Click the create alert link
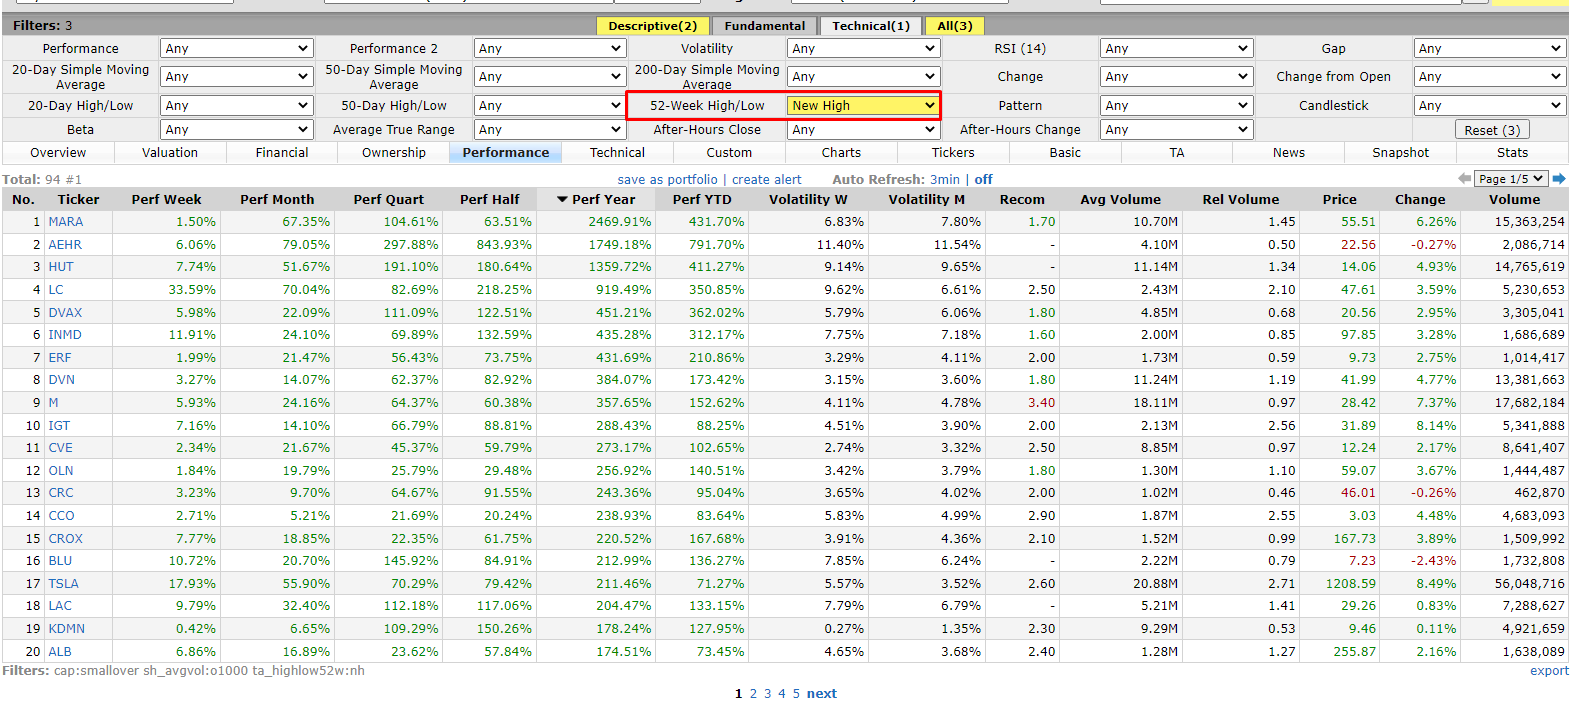The width and height of the screenshot is (1593, 711). click(x=766, y=180)
